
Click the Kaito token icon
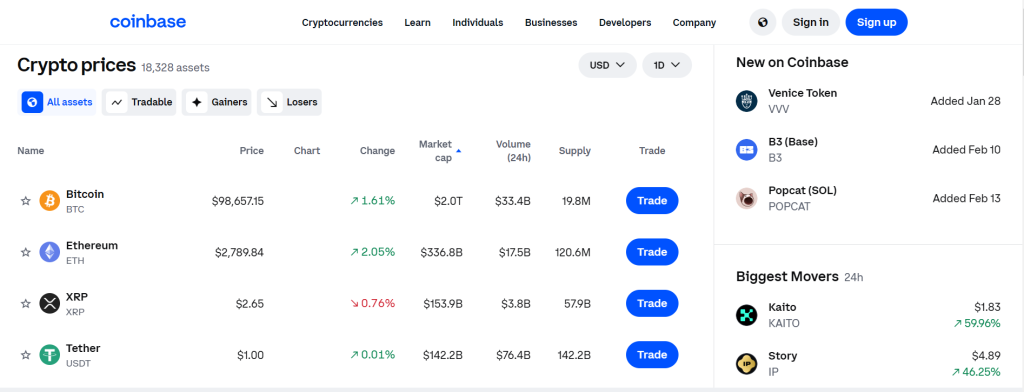pyautogui.click(x=746, y=315)
